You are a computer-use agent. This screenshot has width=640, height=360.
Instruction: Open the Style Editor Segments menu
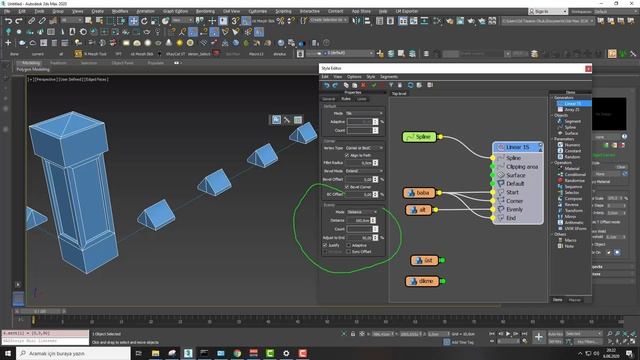[x=389, y=77]
